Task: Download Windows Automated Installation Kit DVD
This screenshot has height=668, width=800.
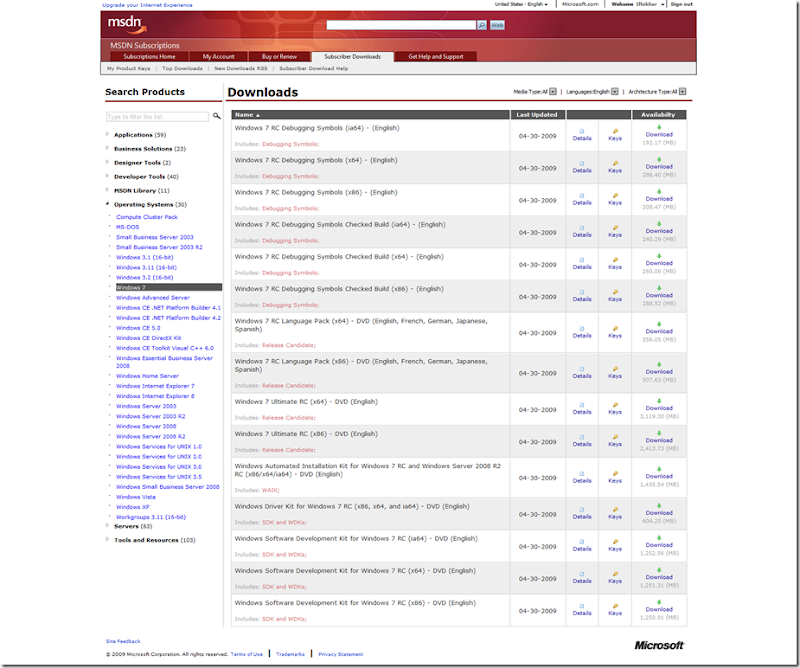Action: [x=659, y=473]
